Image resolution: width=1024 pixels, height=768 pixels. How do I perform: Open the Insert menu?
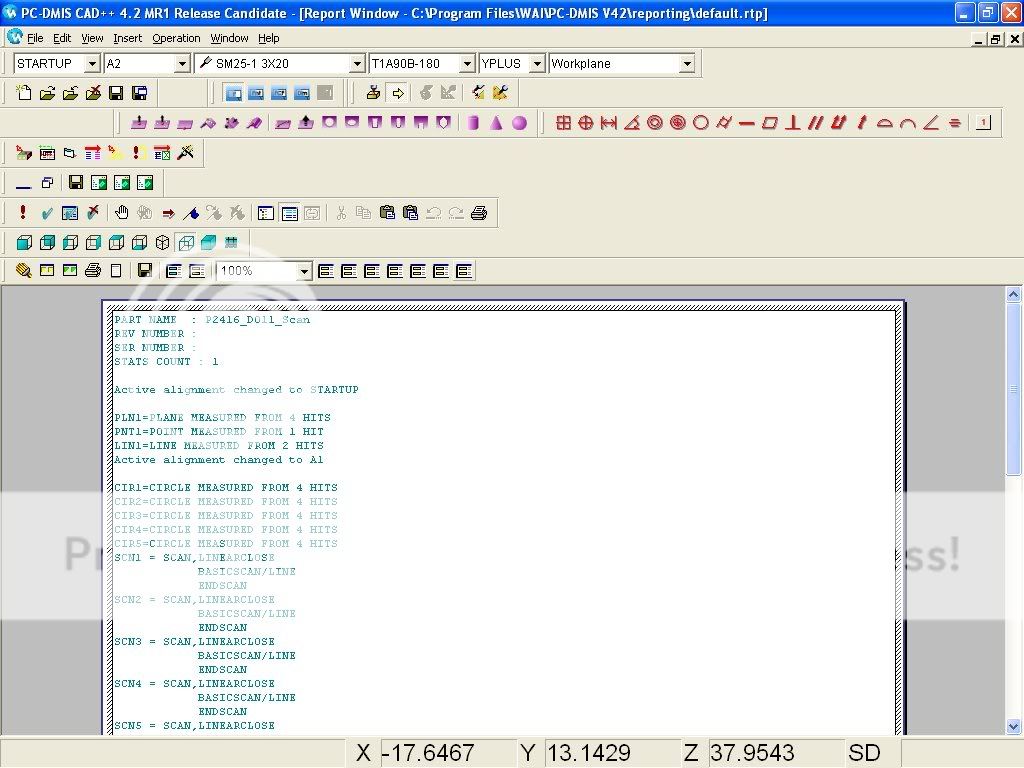pos(127,38)
